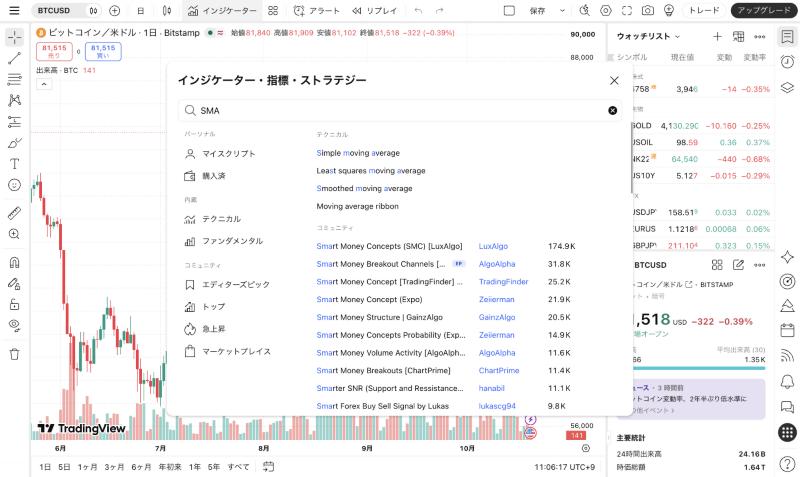Viewport: 800px width, 477px height.
Task: Click the 11:06:17 UTC+9 timezone selector
Action: tap(564, 467)
